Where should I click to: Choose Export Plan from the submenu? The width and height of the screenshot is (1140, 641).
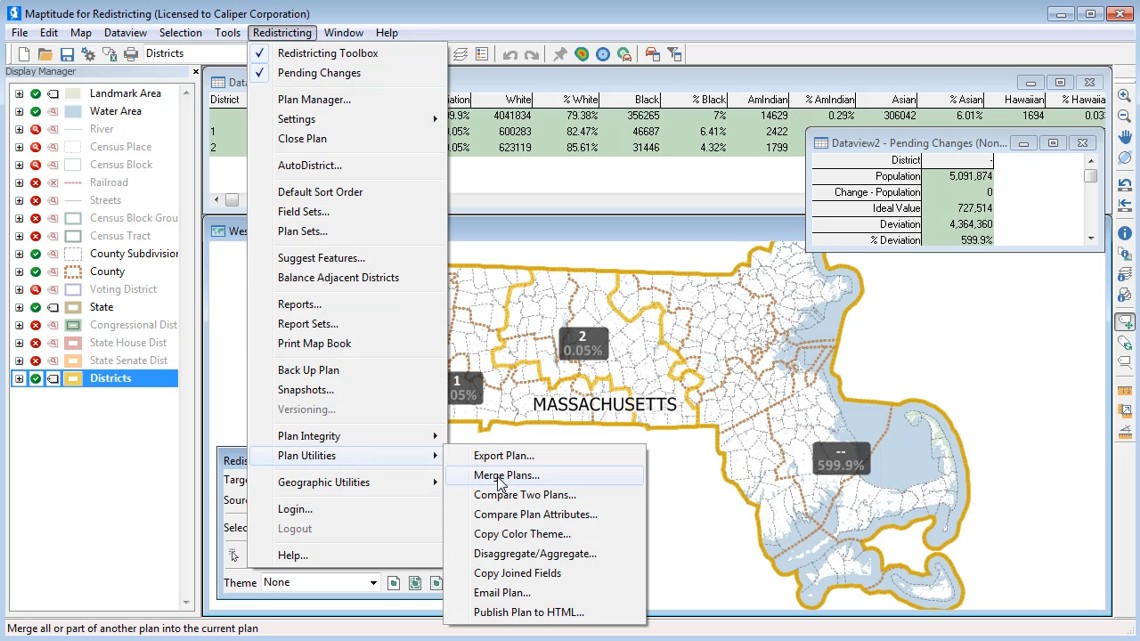(x=504, y=455)
